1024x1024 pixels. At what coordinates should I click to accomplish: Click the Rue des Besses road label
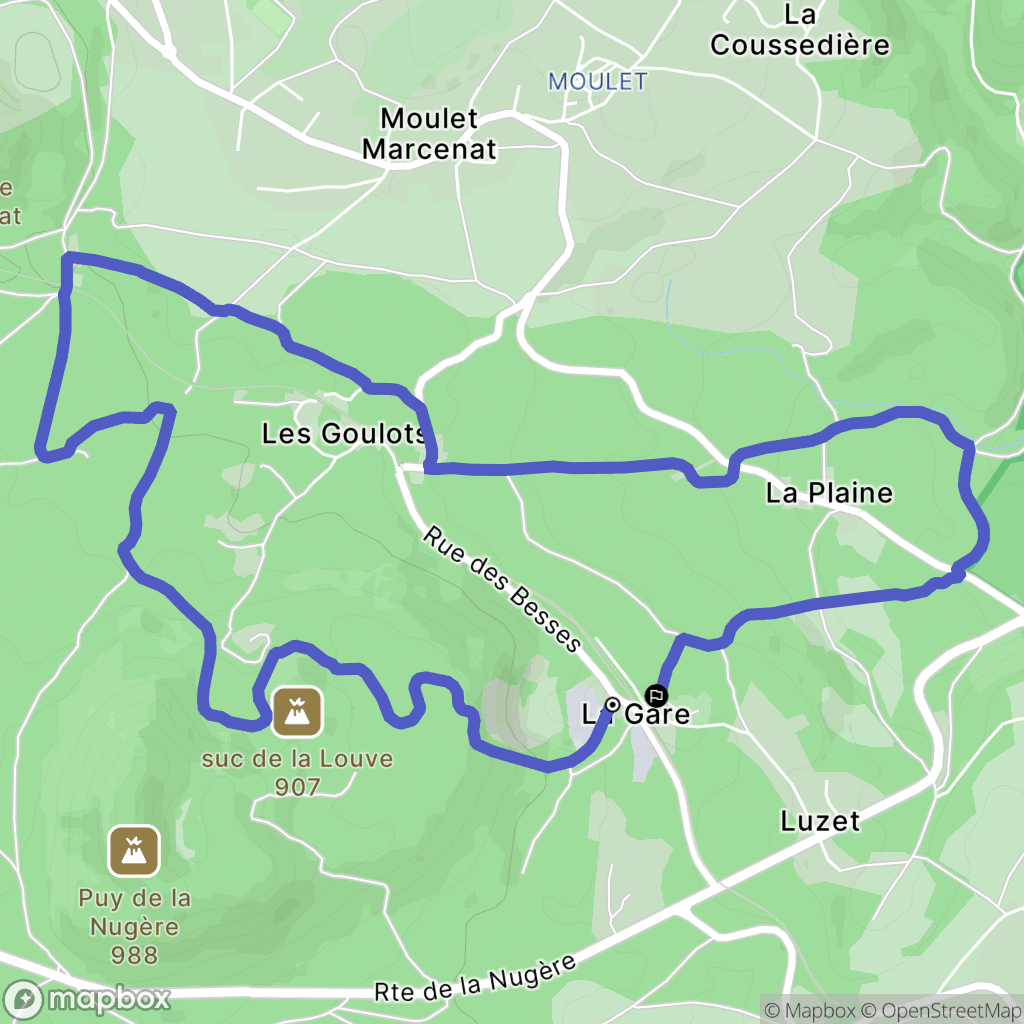pyautogui.click(x=502, y=589)
